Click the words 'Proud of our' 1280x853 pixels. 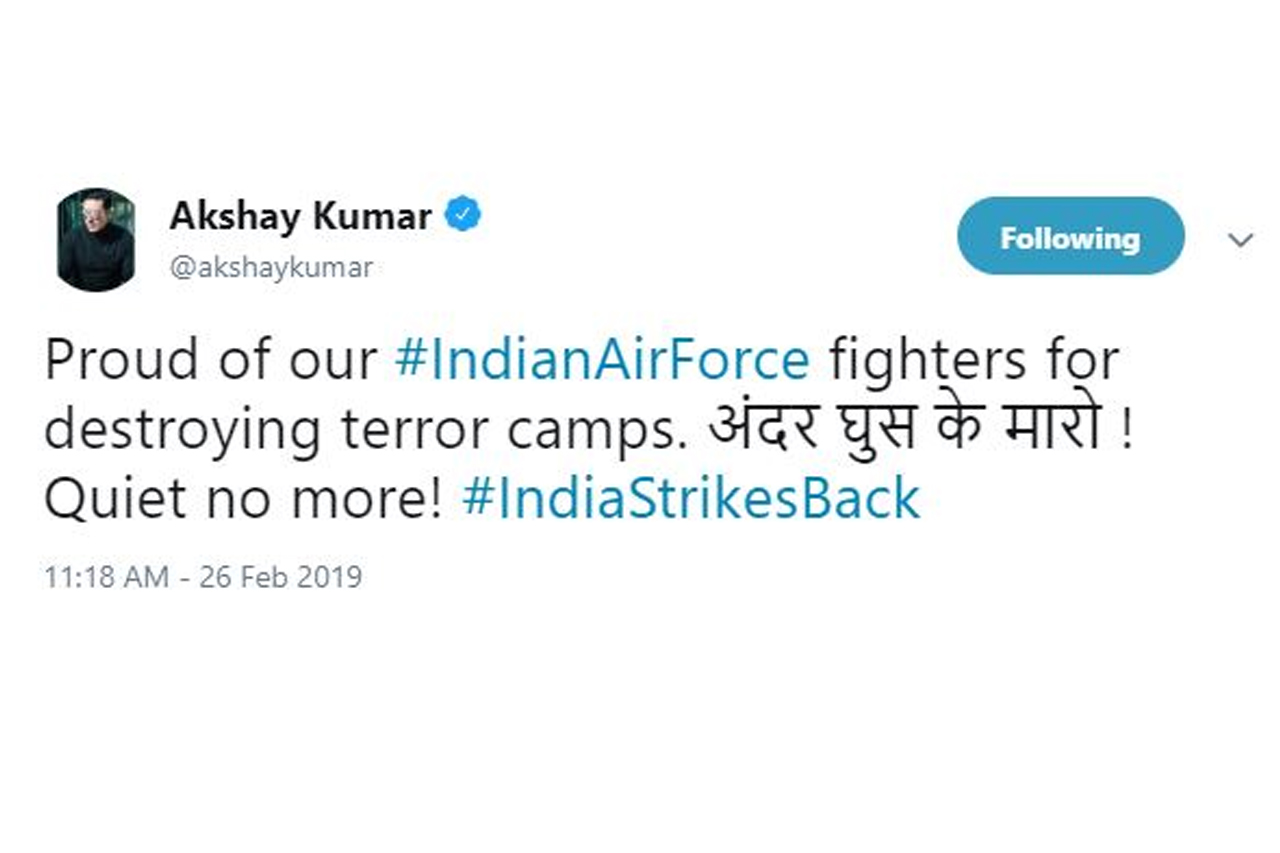(x=210, y=360)
